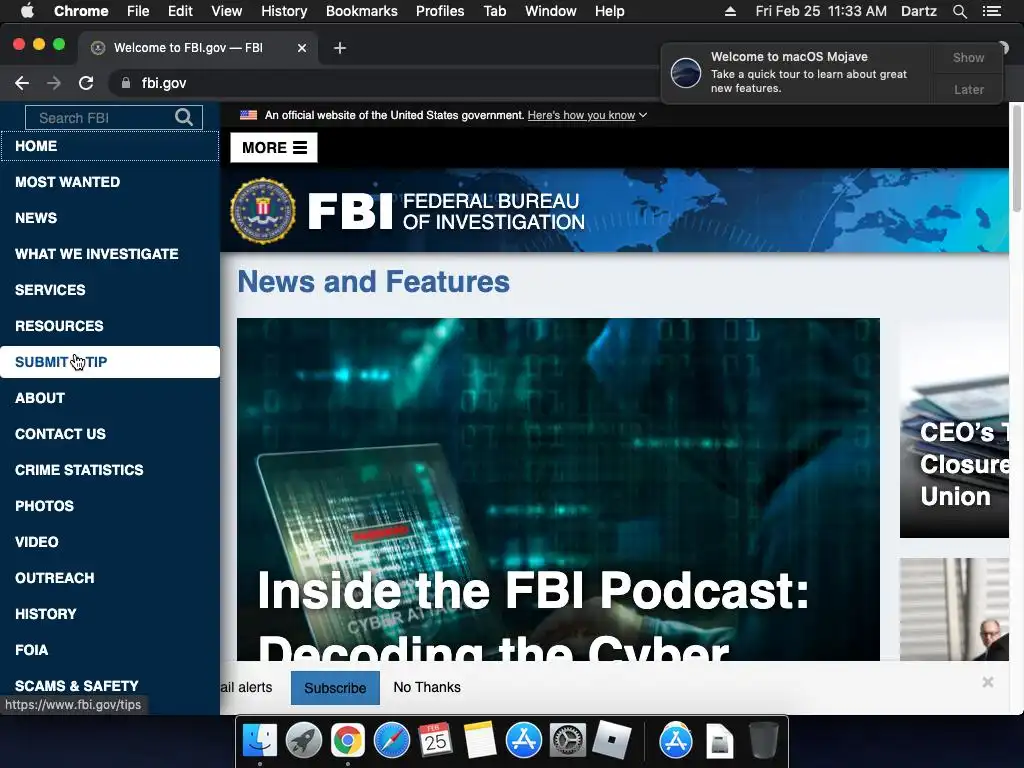Open SUBMIT A TIP sidebar link
Screen dimensions: 1024x768
pyautogui.click(x=110, y=362)
